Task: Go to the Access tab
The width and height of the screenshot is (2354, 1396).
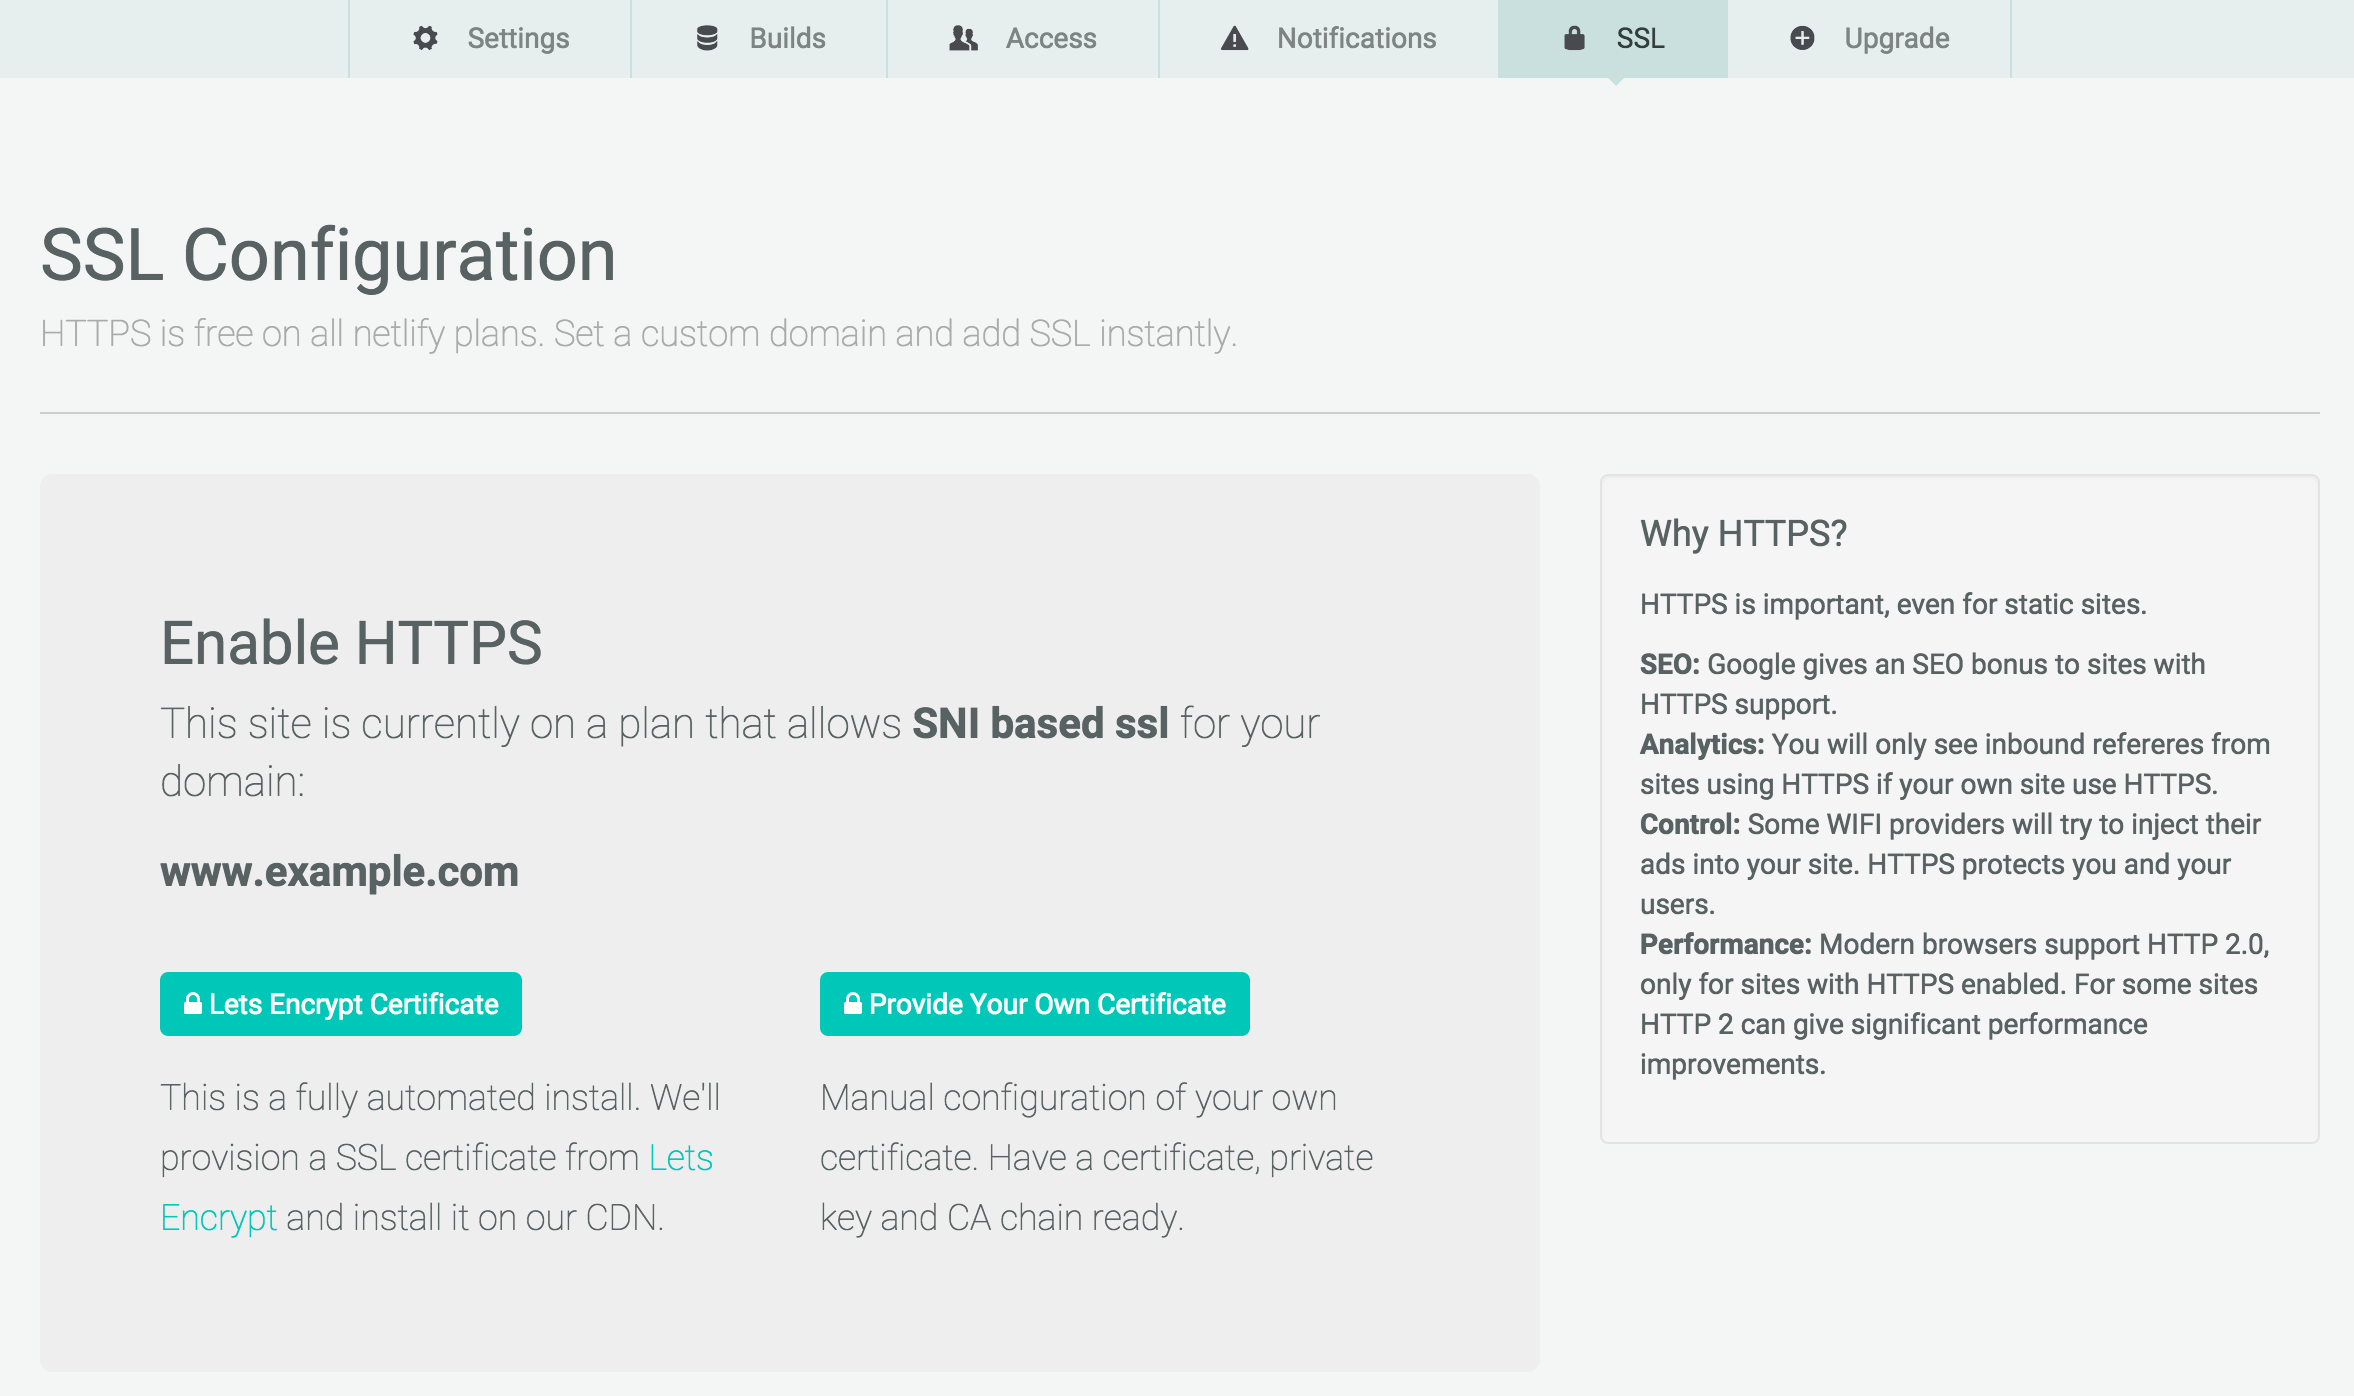Action: coord(1050,38)
